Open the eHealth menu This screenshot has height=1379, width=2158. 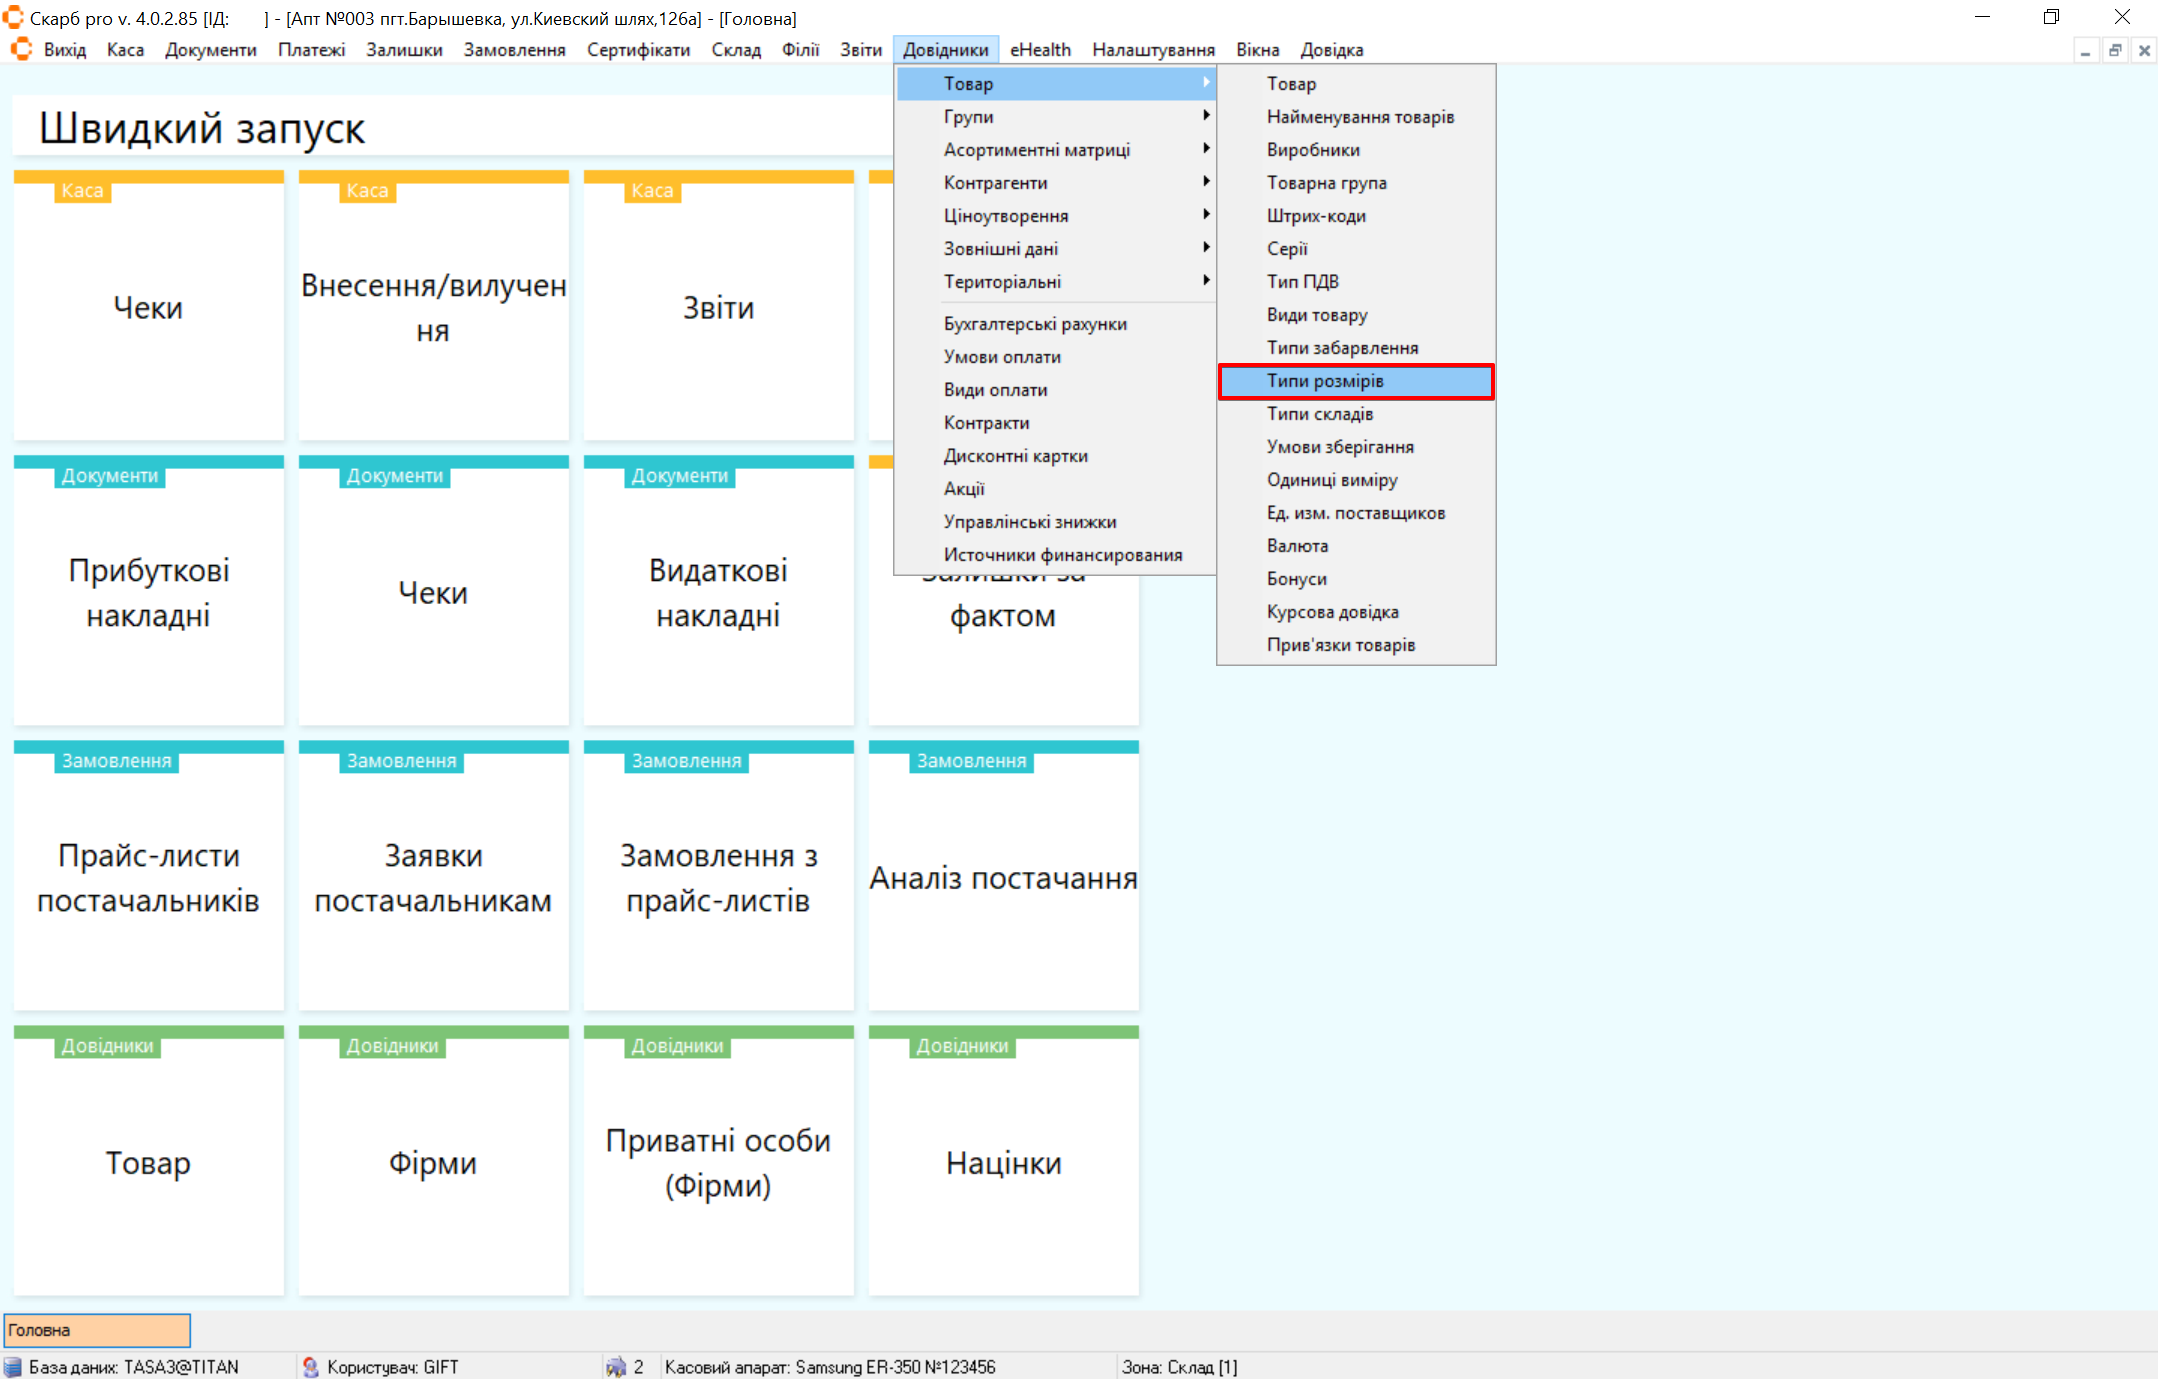(1039, 49)
